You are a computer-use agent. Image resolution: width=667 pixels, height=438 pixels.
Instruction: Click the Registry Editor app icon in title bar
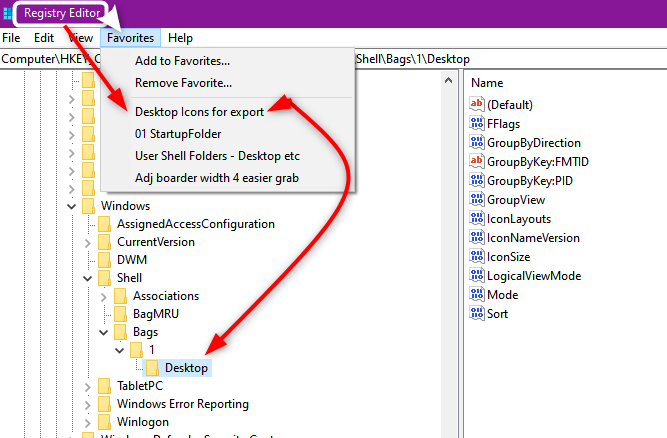coord(7,13)
